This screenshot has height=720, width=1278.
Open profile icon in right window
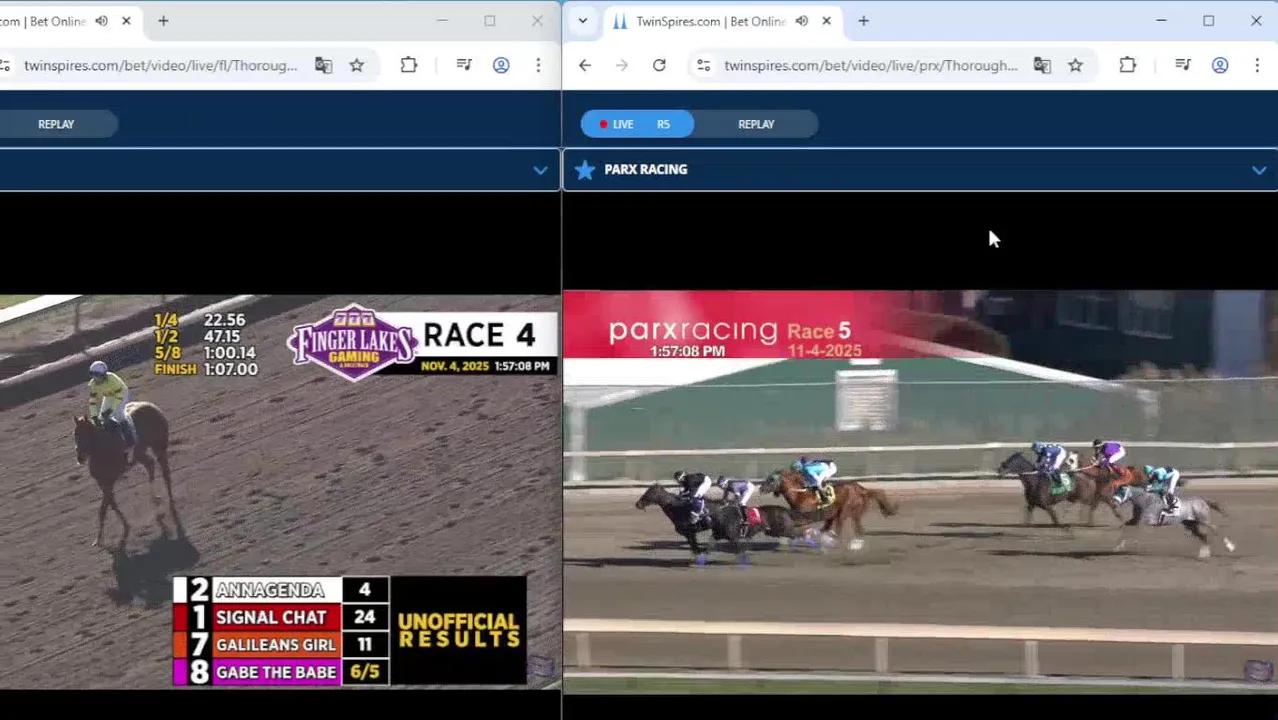[1220, 65]
